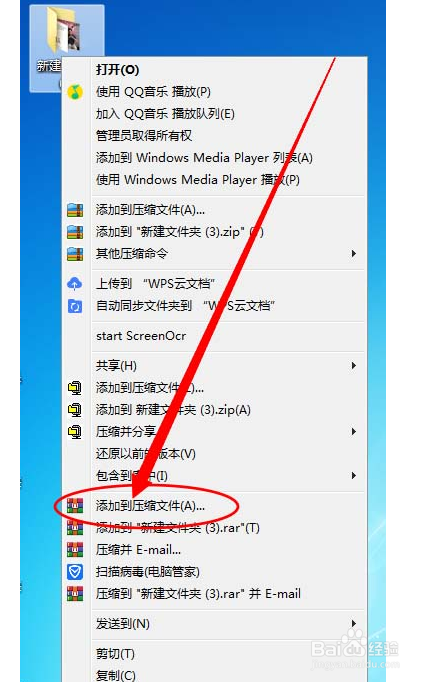Click the sync folder icon for 自动同步文件夹到

75,306
